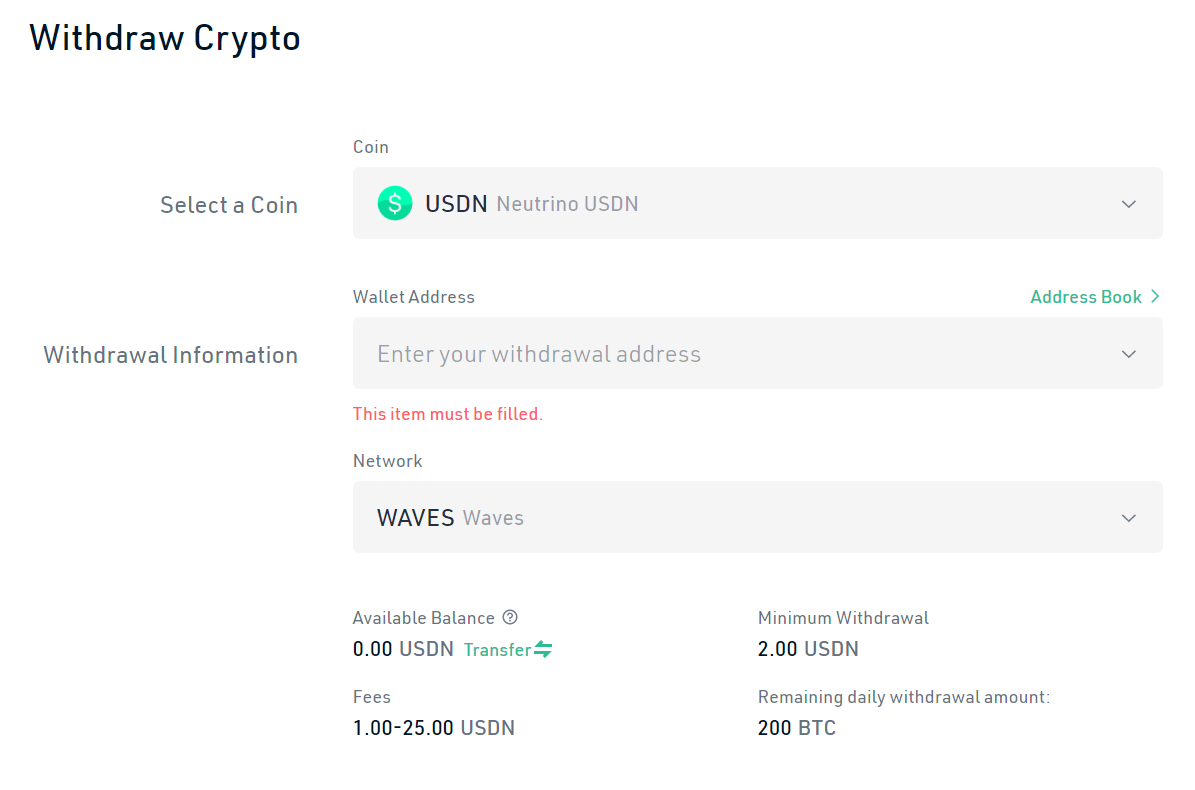Click the arrow beside Address Book

tap(1155, 297)
